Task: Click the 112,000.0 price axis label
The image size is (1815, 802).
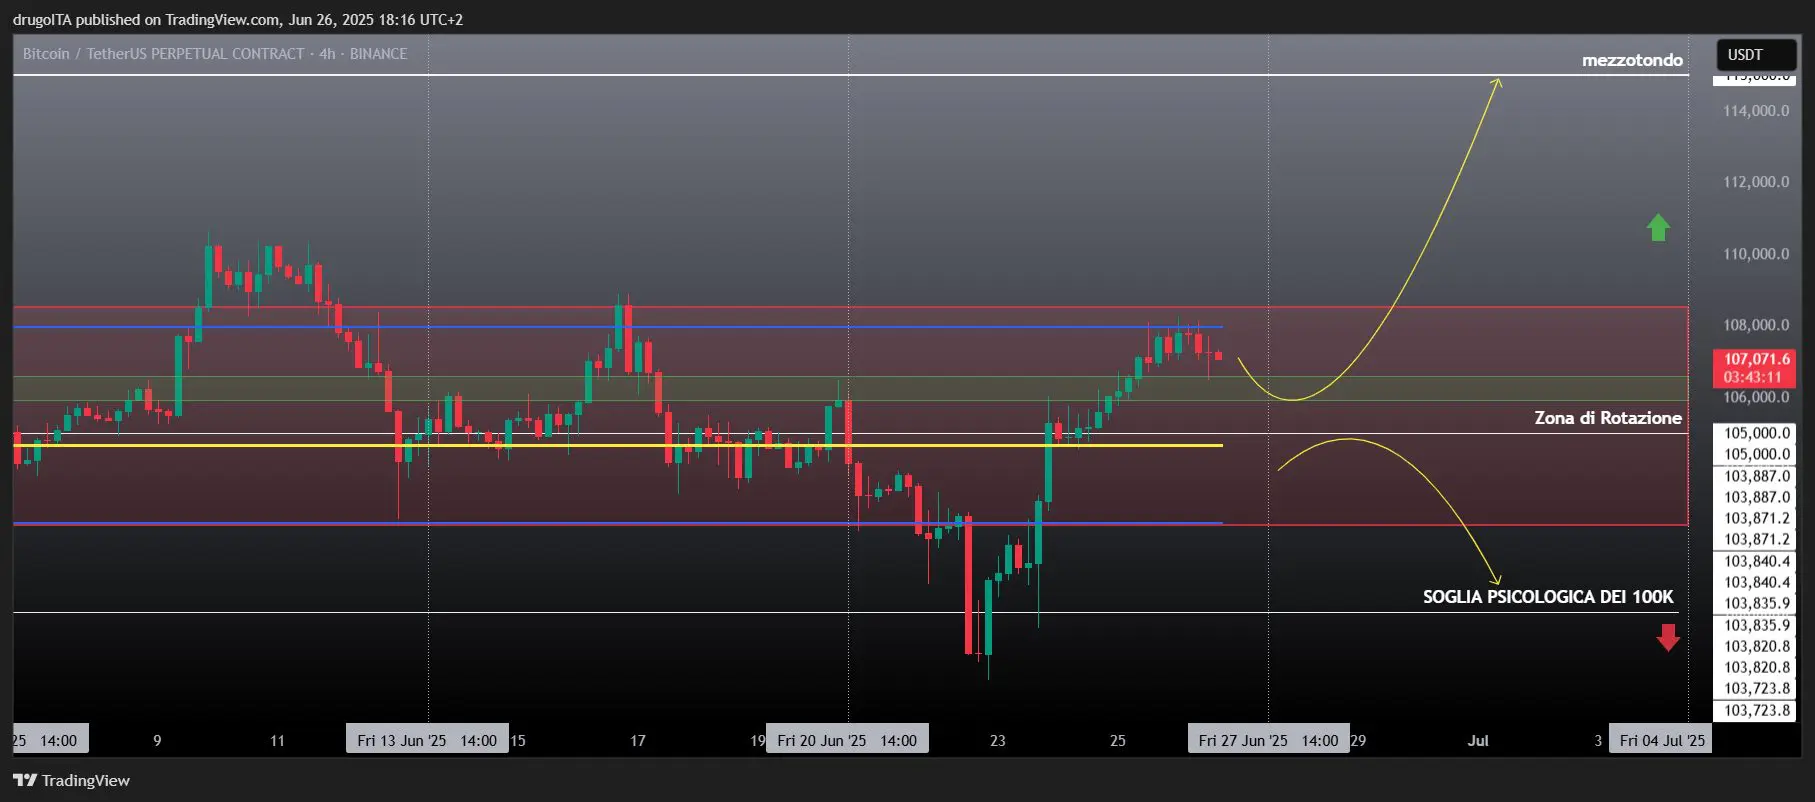Action: tap(1756, 182)
